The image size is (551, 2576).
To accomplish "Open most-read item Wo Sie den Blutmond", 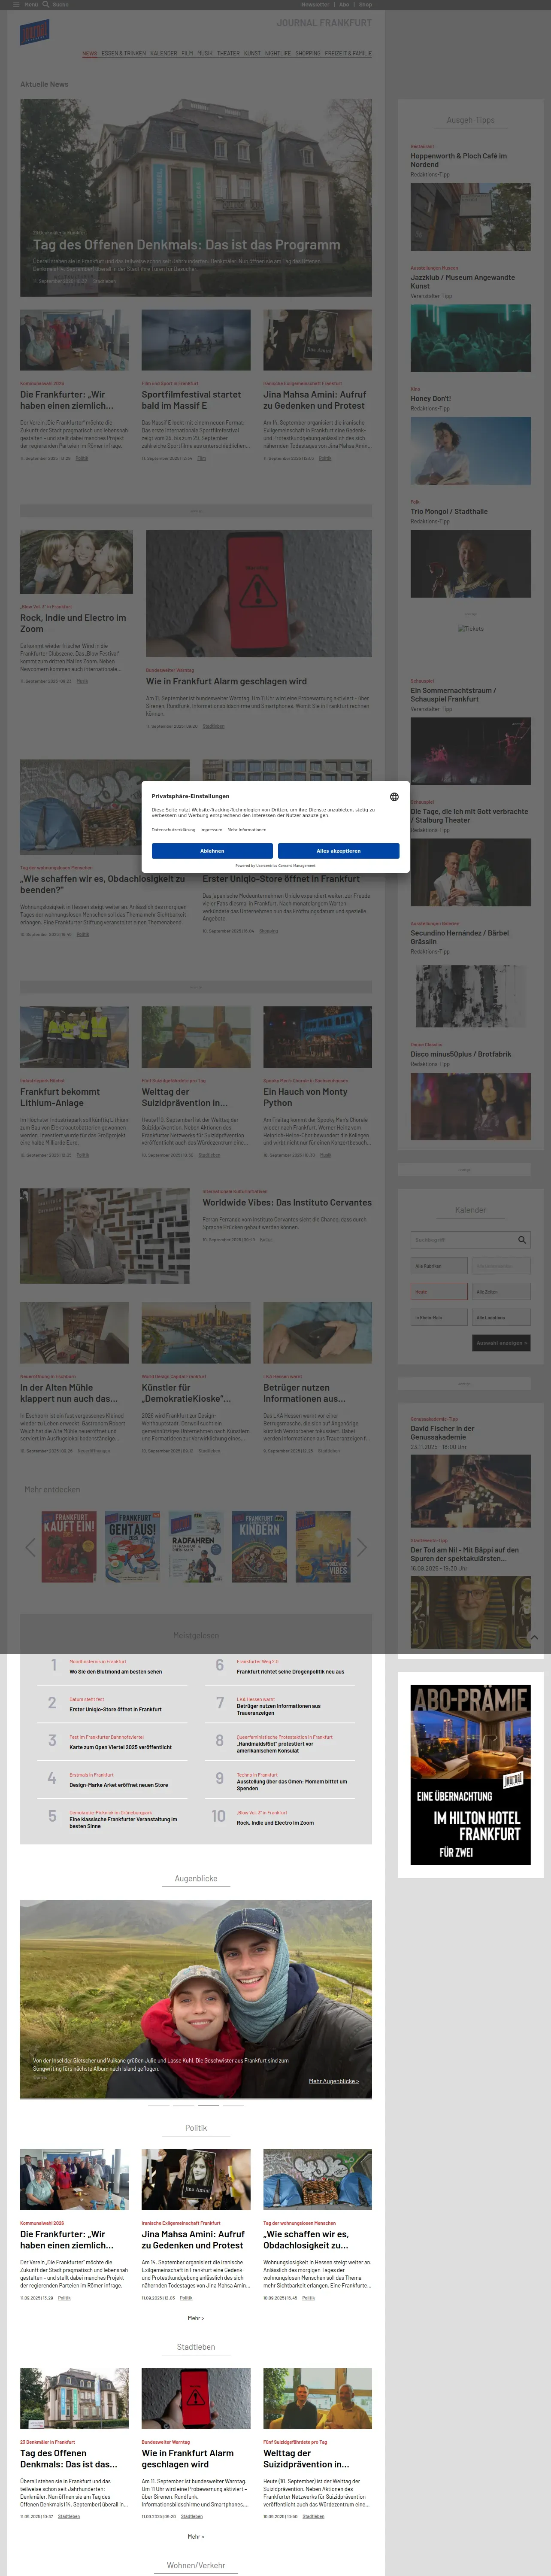I will [115, 1671].
